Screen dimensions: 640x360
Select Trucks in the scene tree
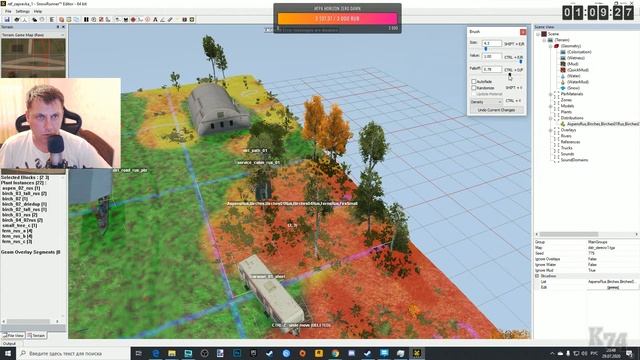coord(567,148)
